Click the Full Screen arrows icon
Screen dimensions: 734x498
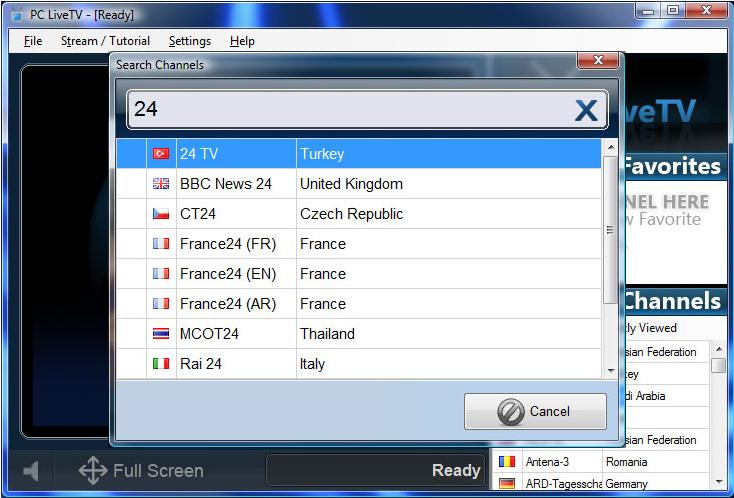tap(93, 470)
